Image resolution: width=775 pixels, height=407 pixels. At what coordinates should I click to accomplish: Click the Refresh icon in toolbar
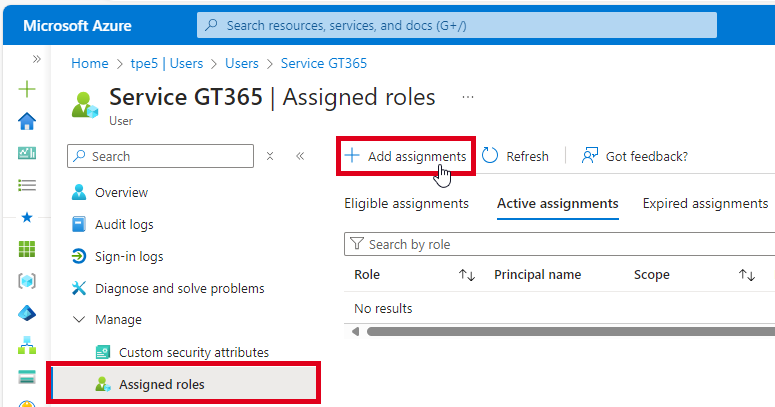490,156
